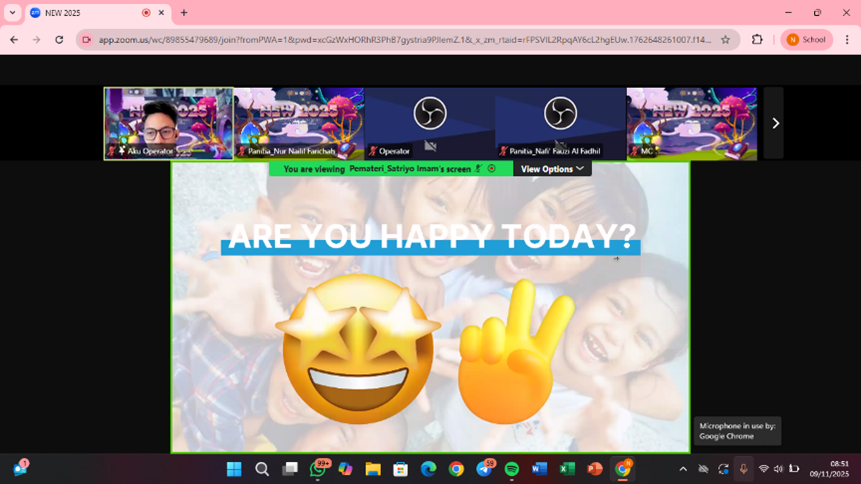The image size is (861, 484).
Task: Open a new browser tab
Action: pos(184,13)
